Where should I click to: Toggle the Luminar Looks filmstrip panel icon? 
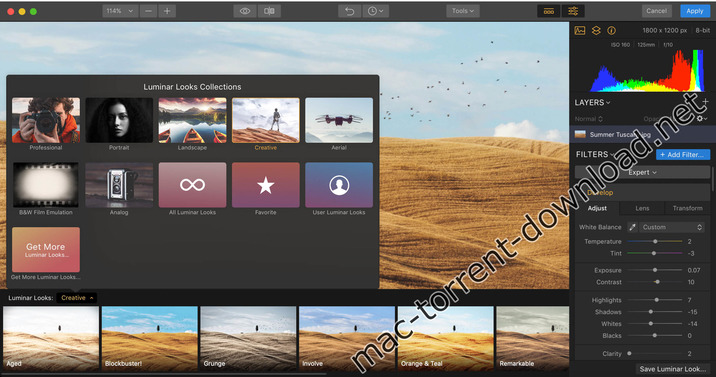[x=549, y=11]
